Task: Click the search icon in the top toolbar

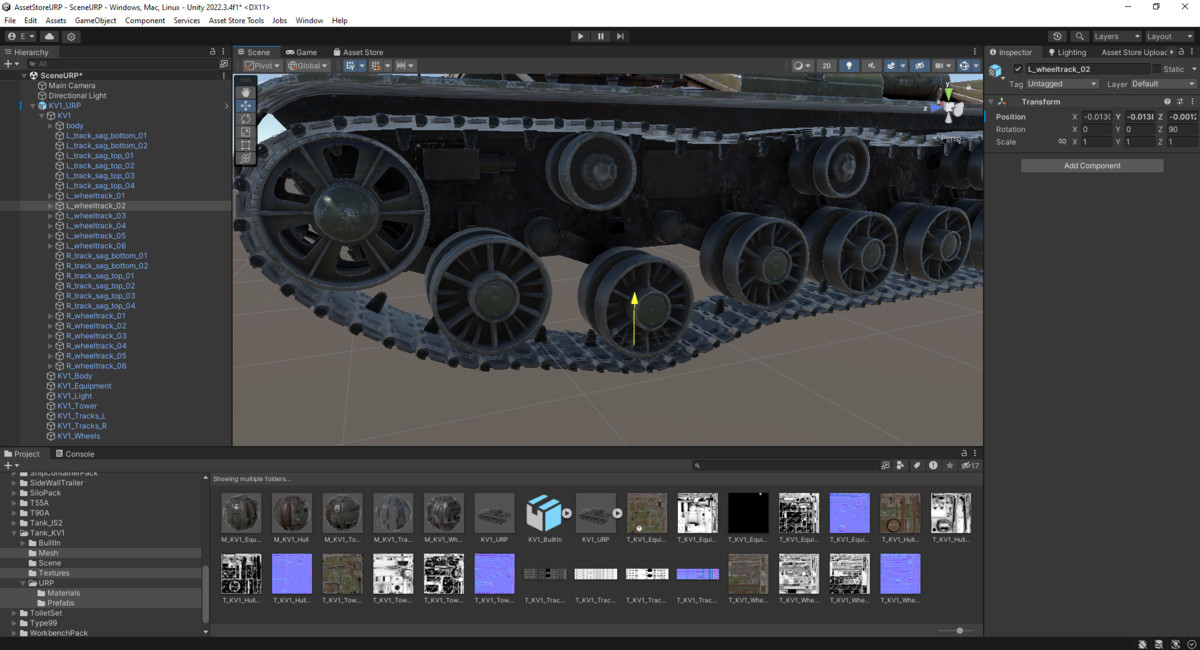Action: [1079, 36]
